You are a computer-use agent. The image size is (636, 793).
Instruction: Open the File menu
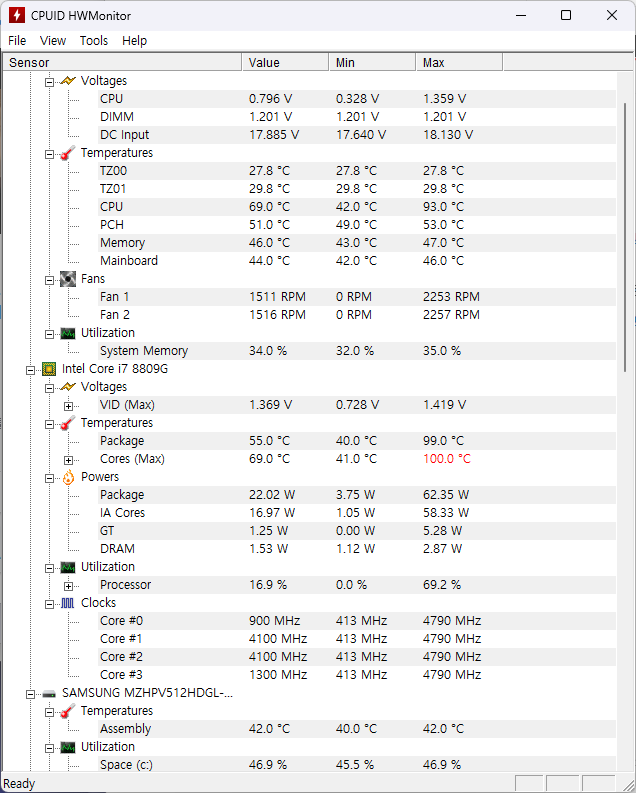pos(17,40)
